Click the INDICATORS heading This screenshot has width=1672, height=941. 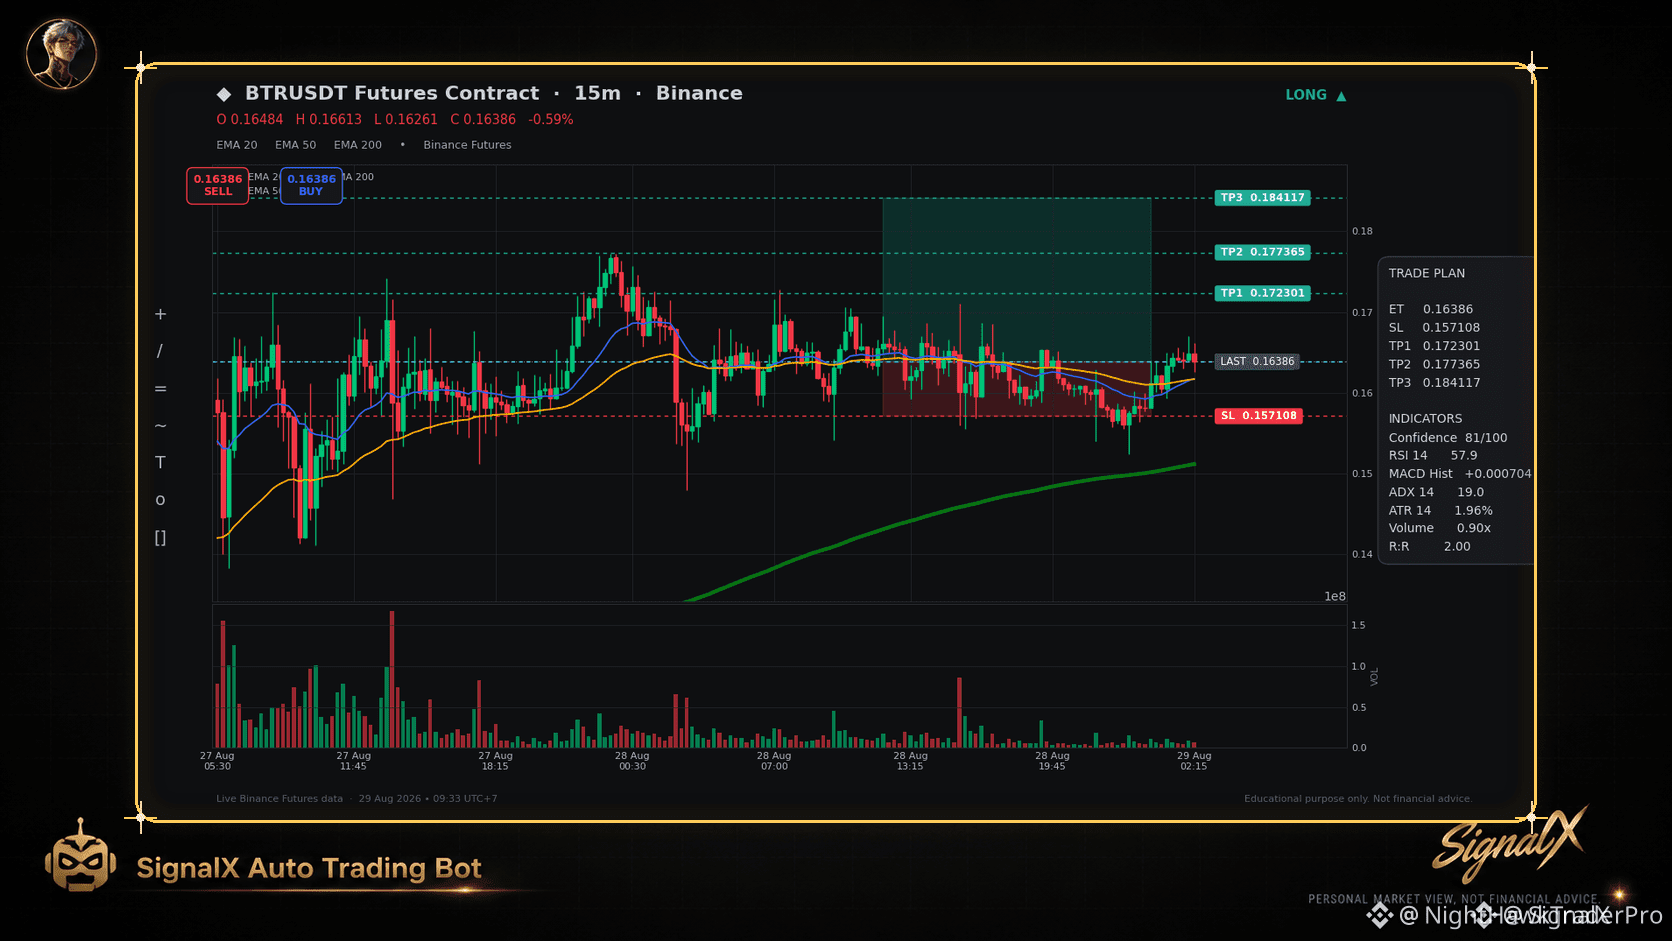coord(1425,419)
